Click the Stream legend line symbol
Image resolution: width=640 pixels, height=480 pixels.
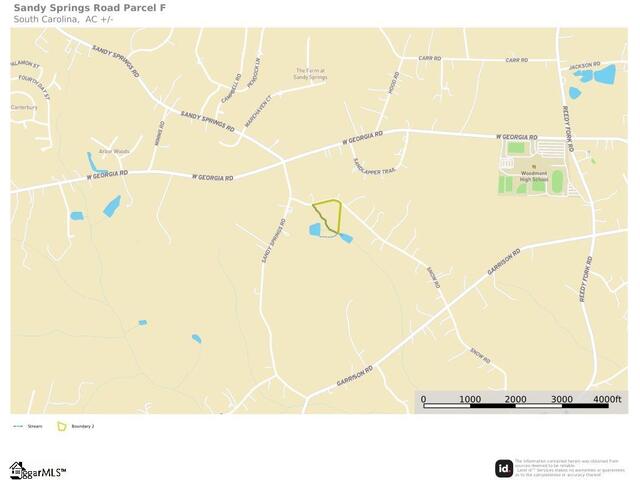click(x=18, y=426)
